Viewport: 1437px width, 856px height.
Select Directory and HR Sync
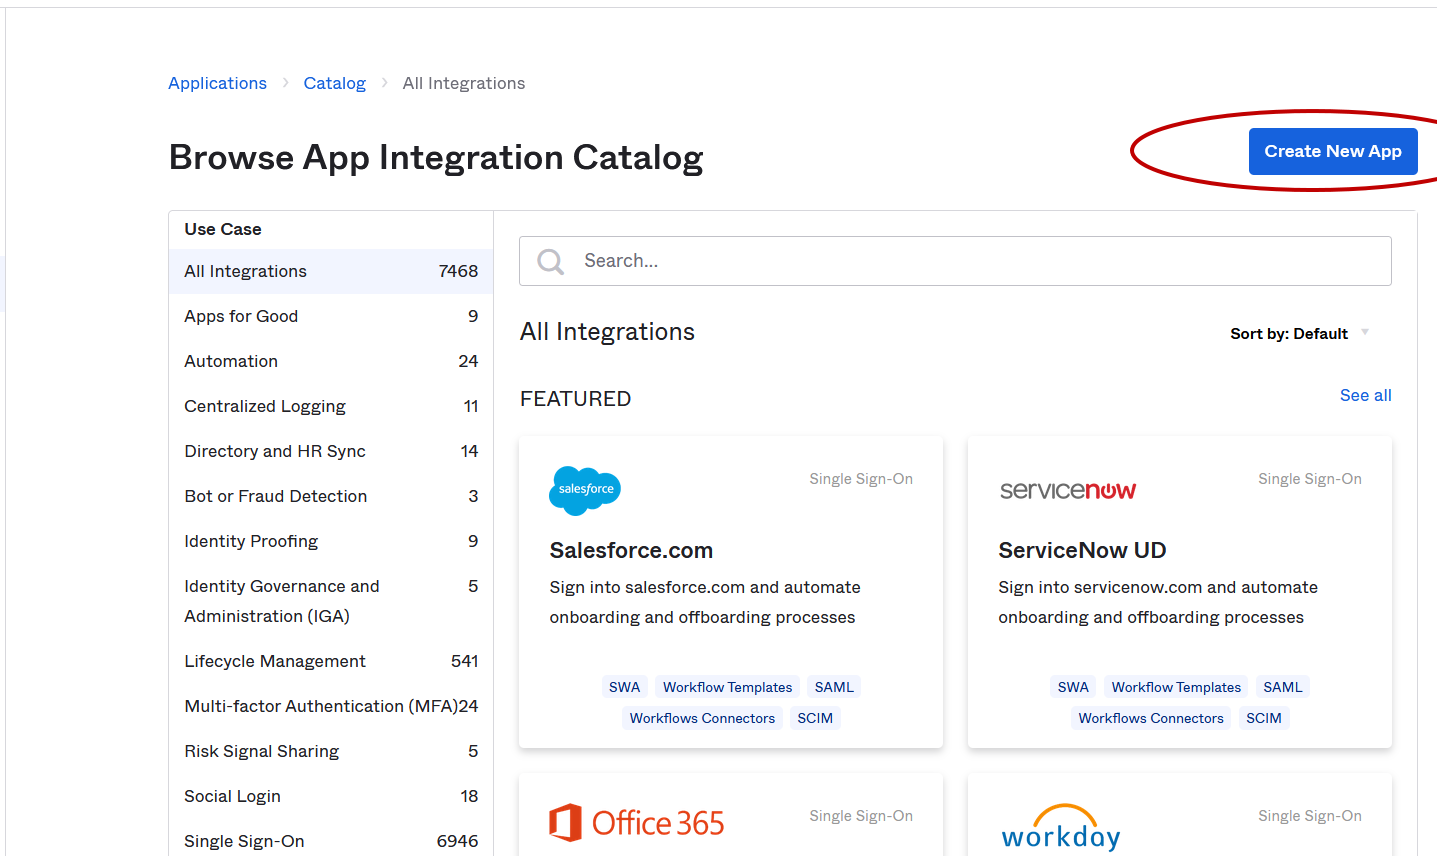331,451
